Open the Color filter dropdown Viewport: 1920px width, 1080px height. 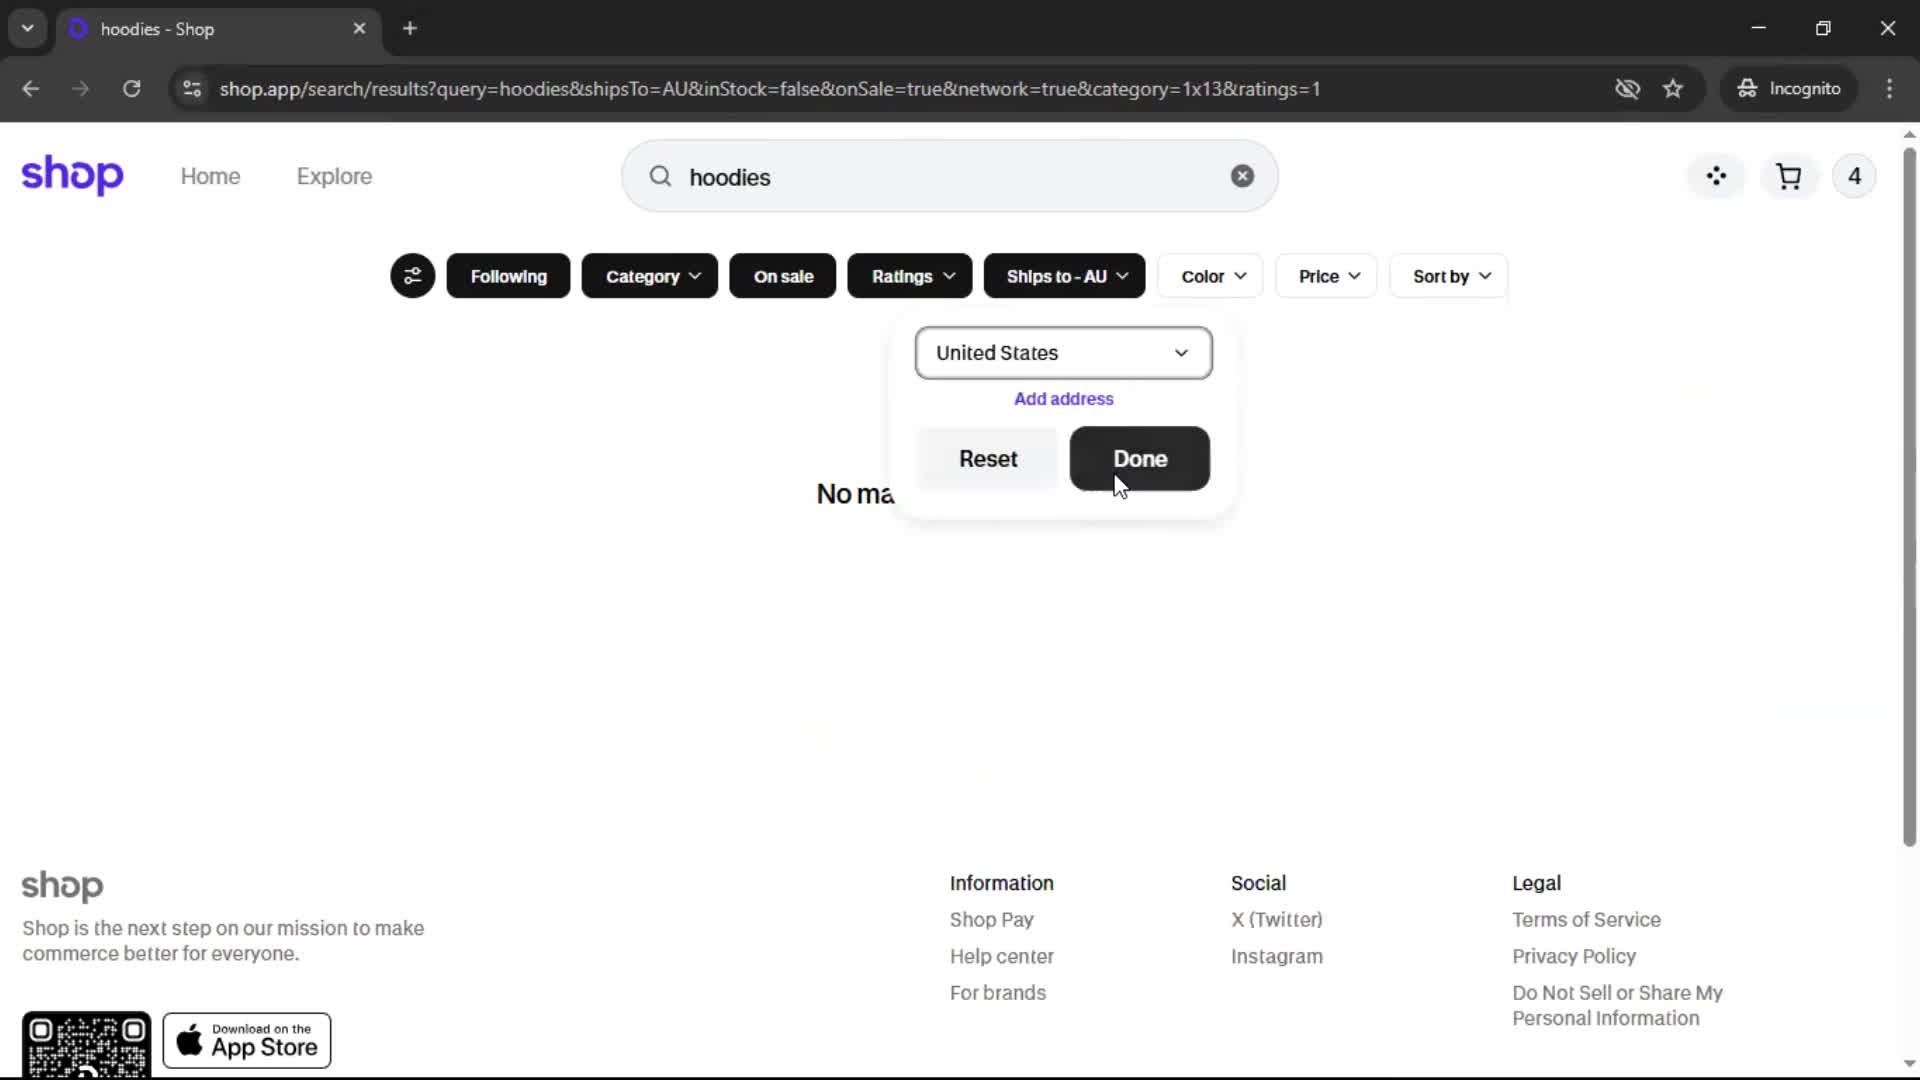[x=1212, y=276]
